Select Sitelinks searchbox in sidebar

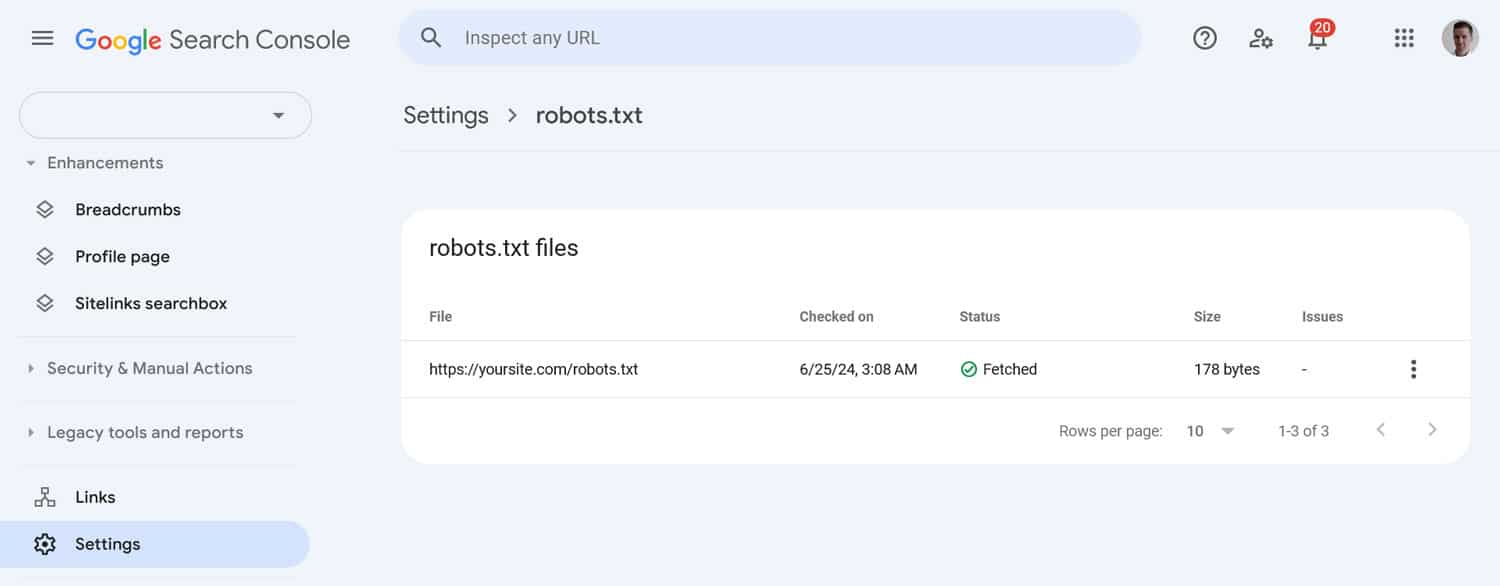[x=150, y=303]
